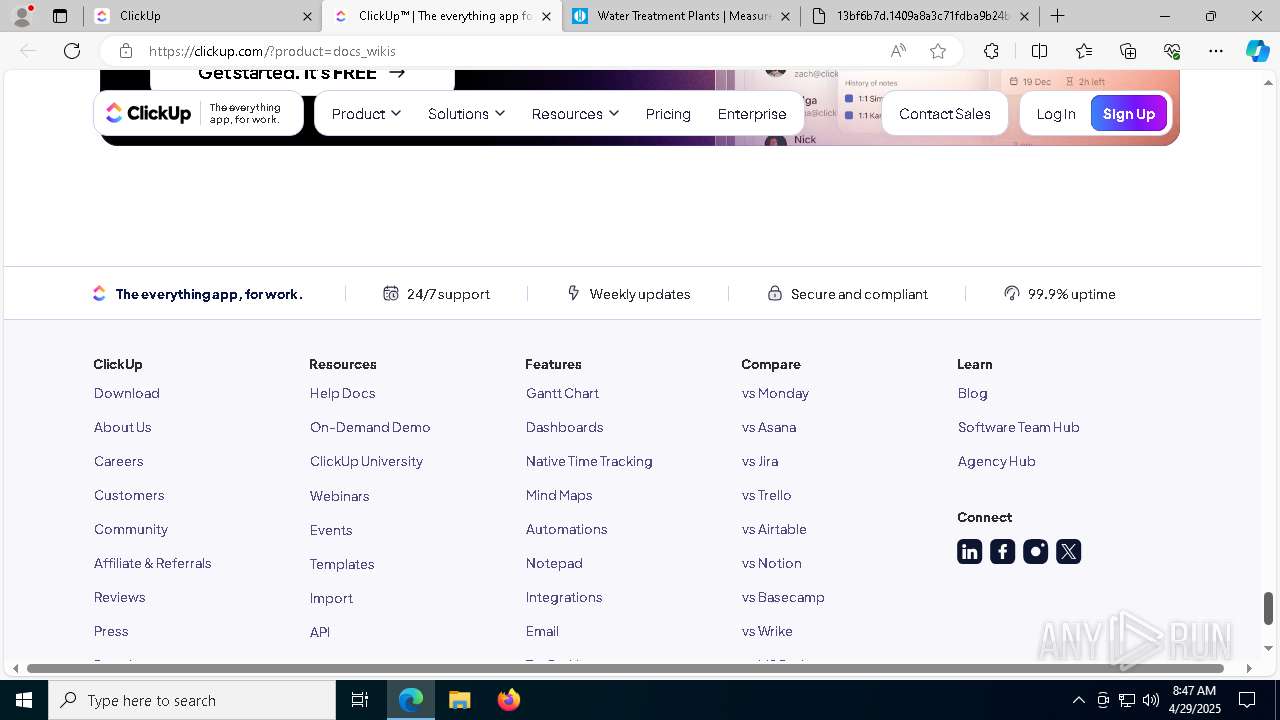Open Browser essentials heart icon
This screenshot has height=720, width=1280.
tap(1172, 51)
